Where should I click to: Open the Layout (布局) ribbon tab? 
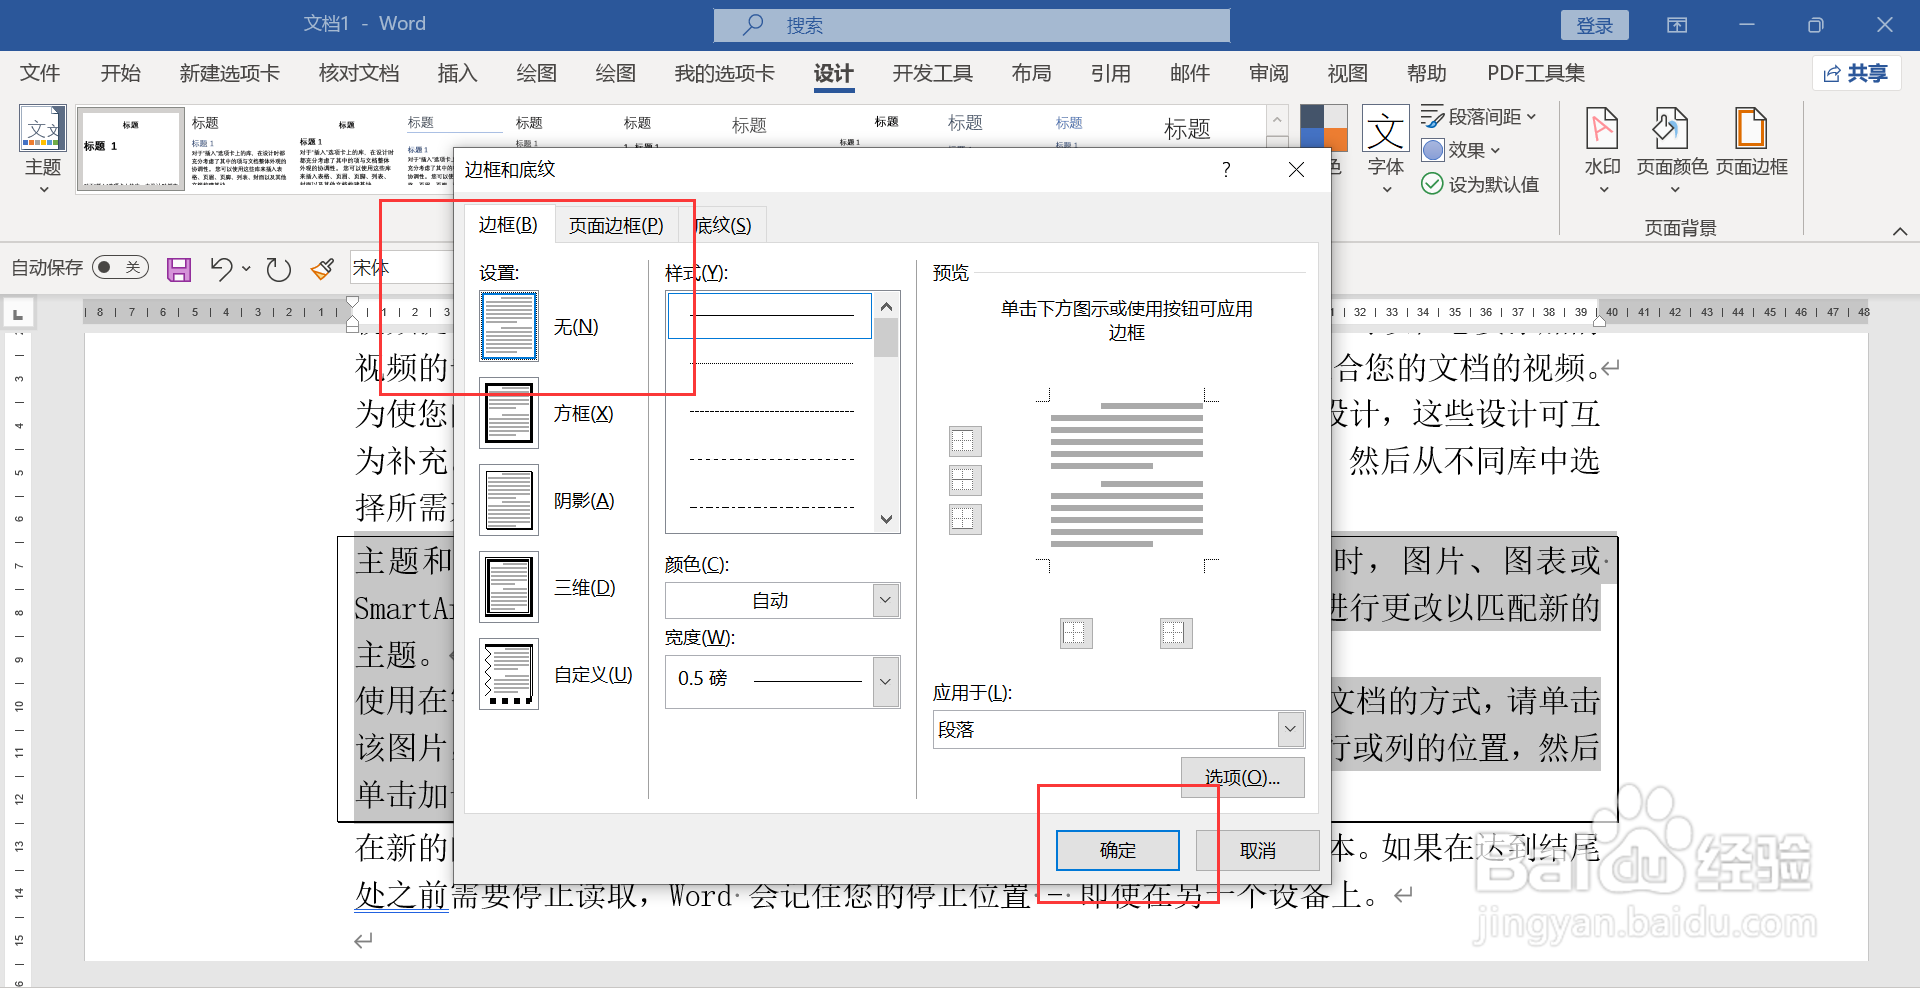click(x=1031, y=73)
